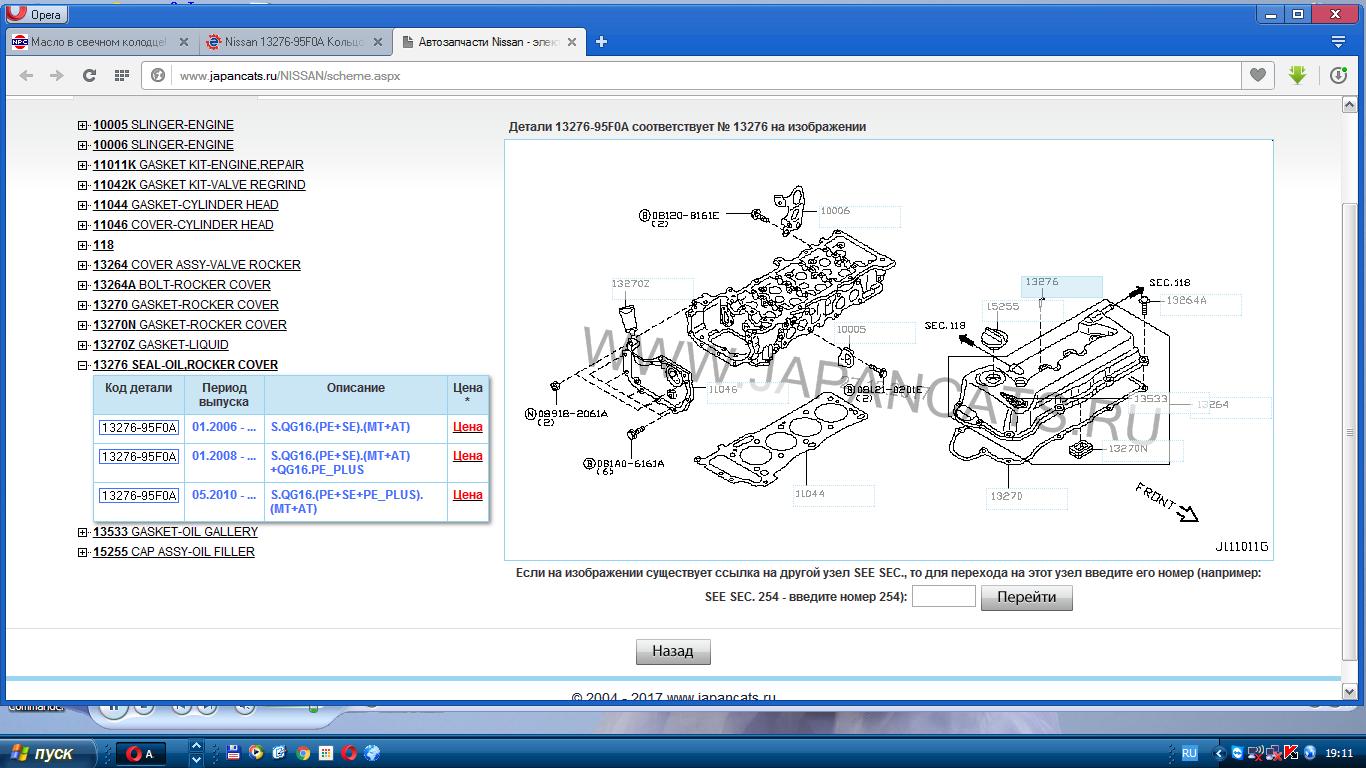Launch red Opera quick launch icon
This screenshot has width=1366, height=768.
tap(349, 753)
